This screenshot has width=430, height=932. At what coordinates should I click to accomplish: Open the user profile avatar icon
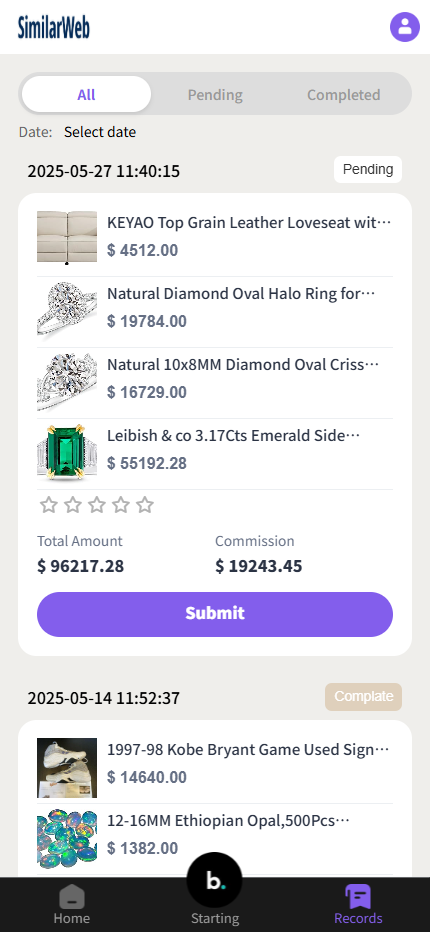click(405, 27)
